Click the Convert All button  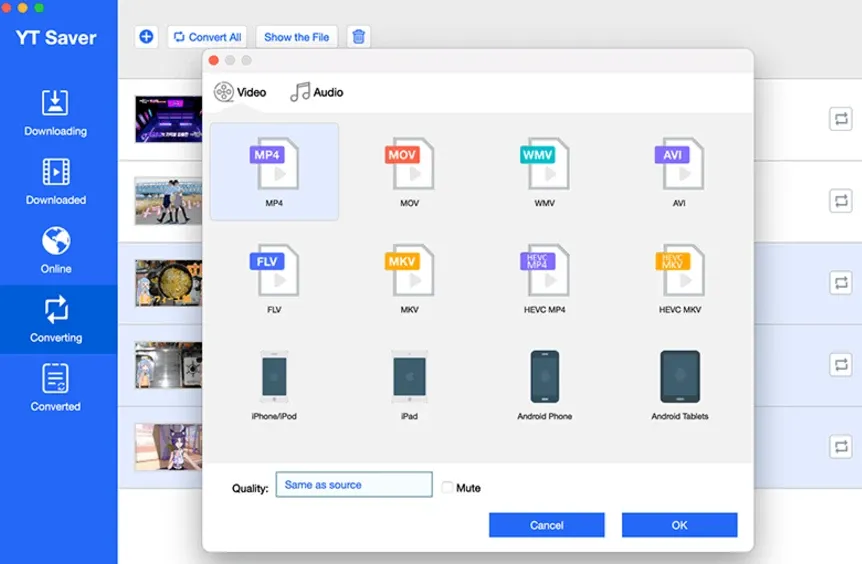(x=207, y=37)
